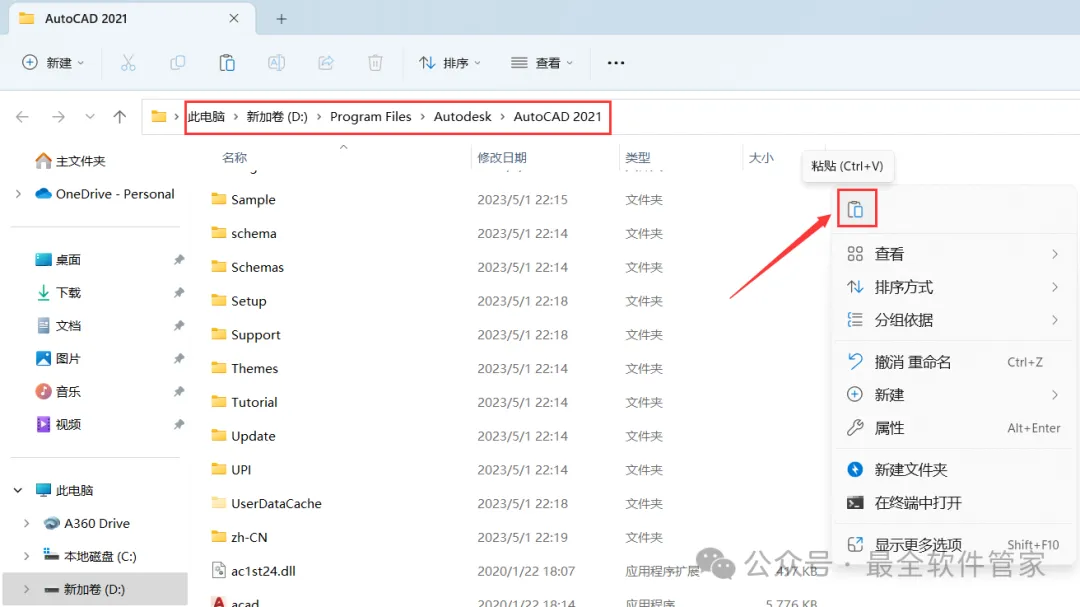Open 新建 submenu in context menu

(954, 395)
